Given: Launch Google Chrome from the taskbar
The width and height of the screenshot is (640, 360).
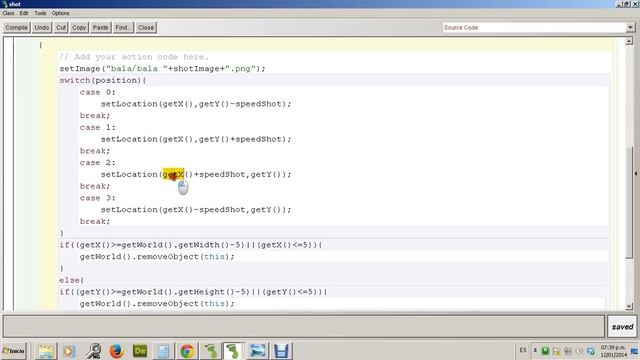Looking at the screenshot, I should pyautogui.click(x=187, y=351).
